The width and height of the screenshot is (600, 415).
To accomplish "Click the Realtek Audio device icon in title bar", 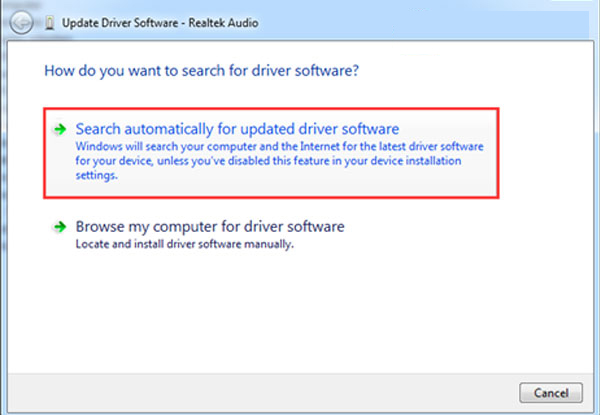I will (49, 23).
